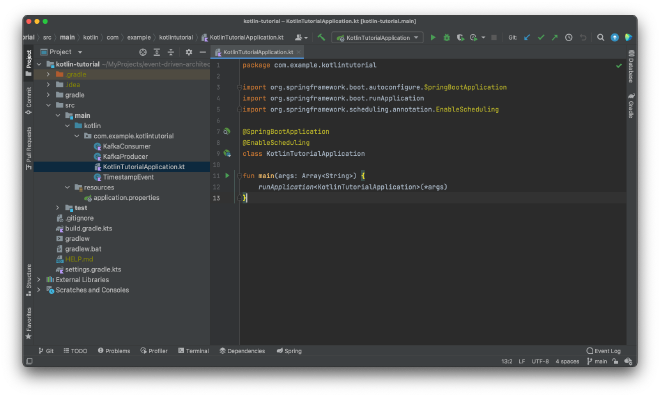Image resolution: width=660 pixels, height=397 pixels.
Task: Update project with blue Git arrow
Action: [x=527, y=37]
